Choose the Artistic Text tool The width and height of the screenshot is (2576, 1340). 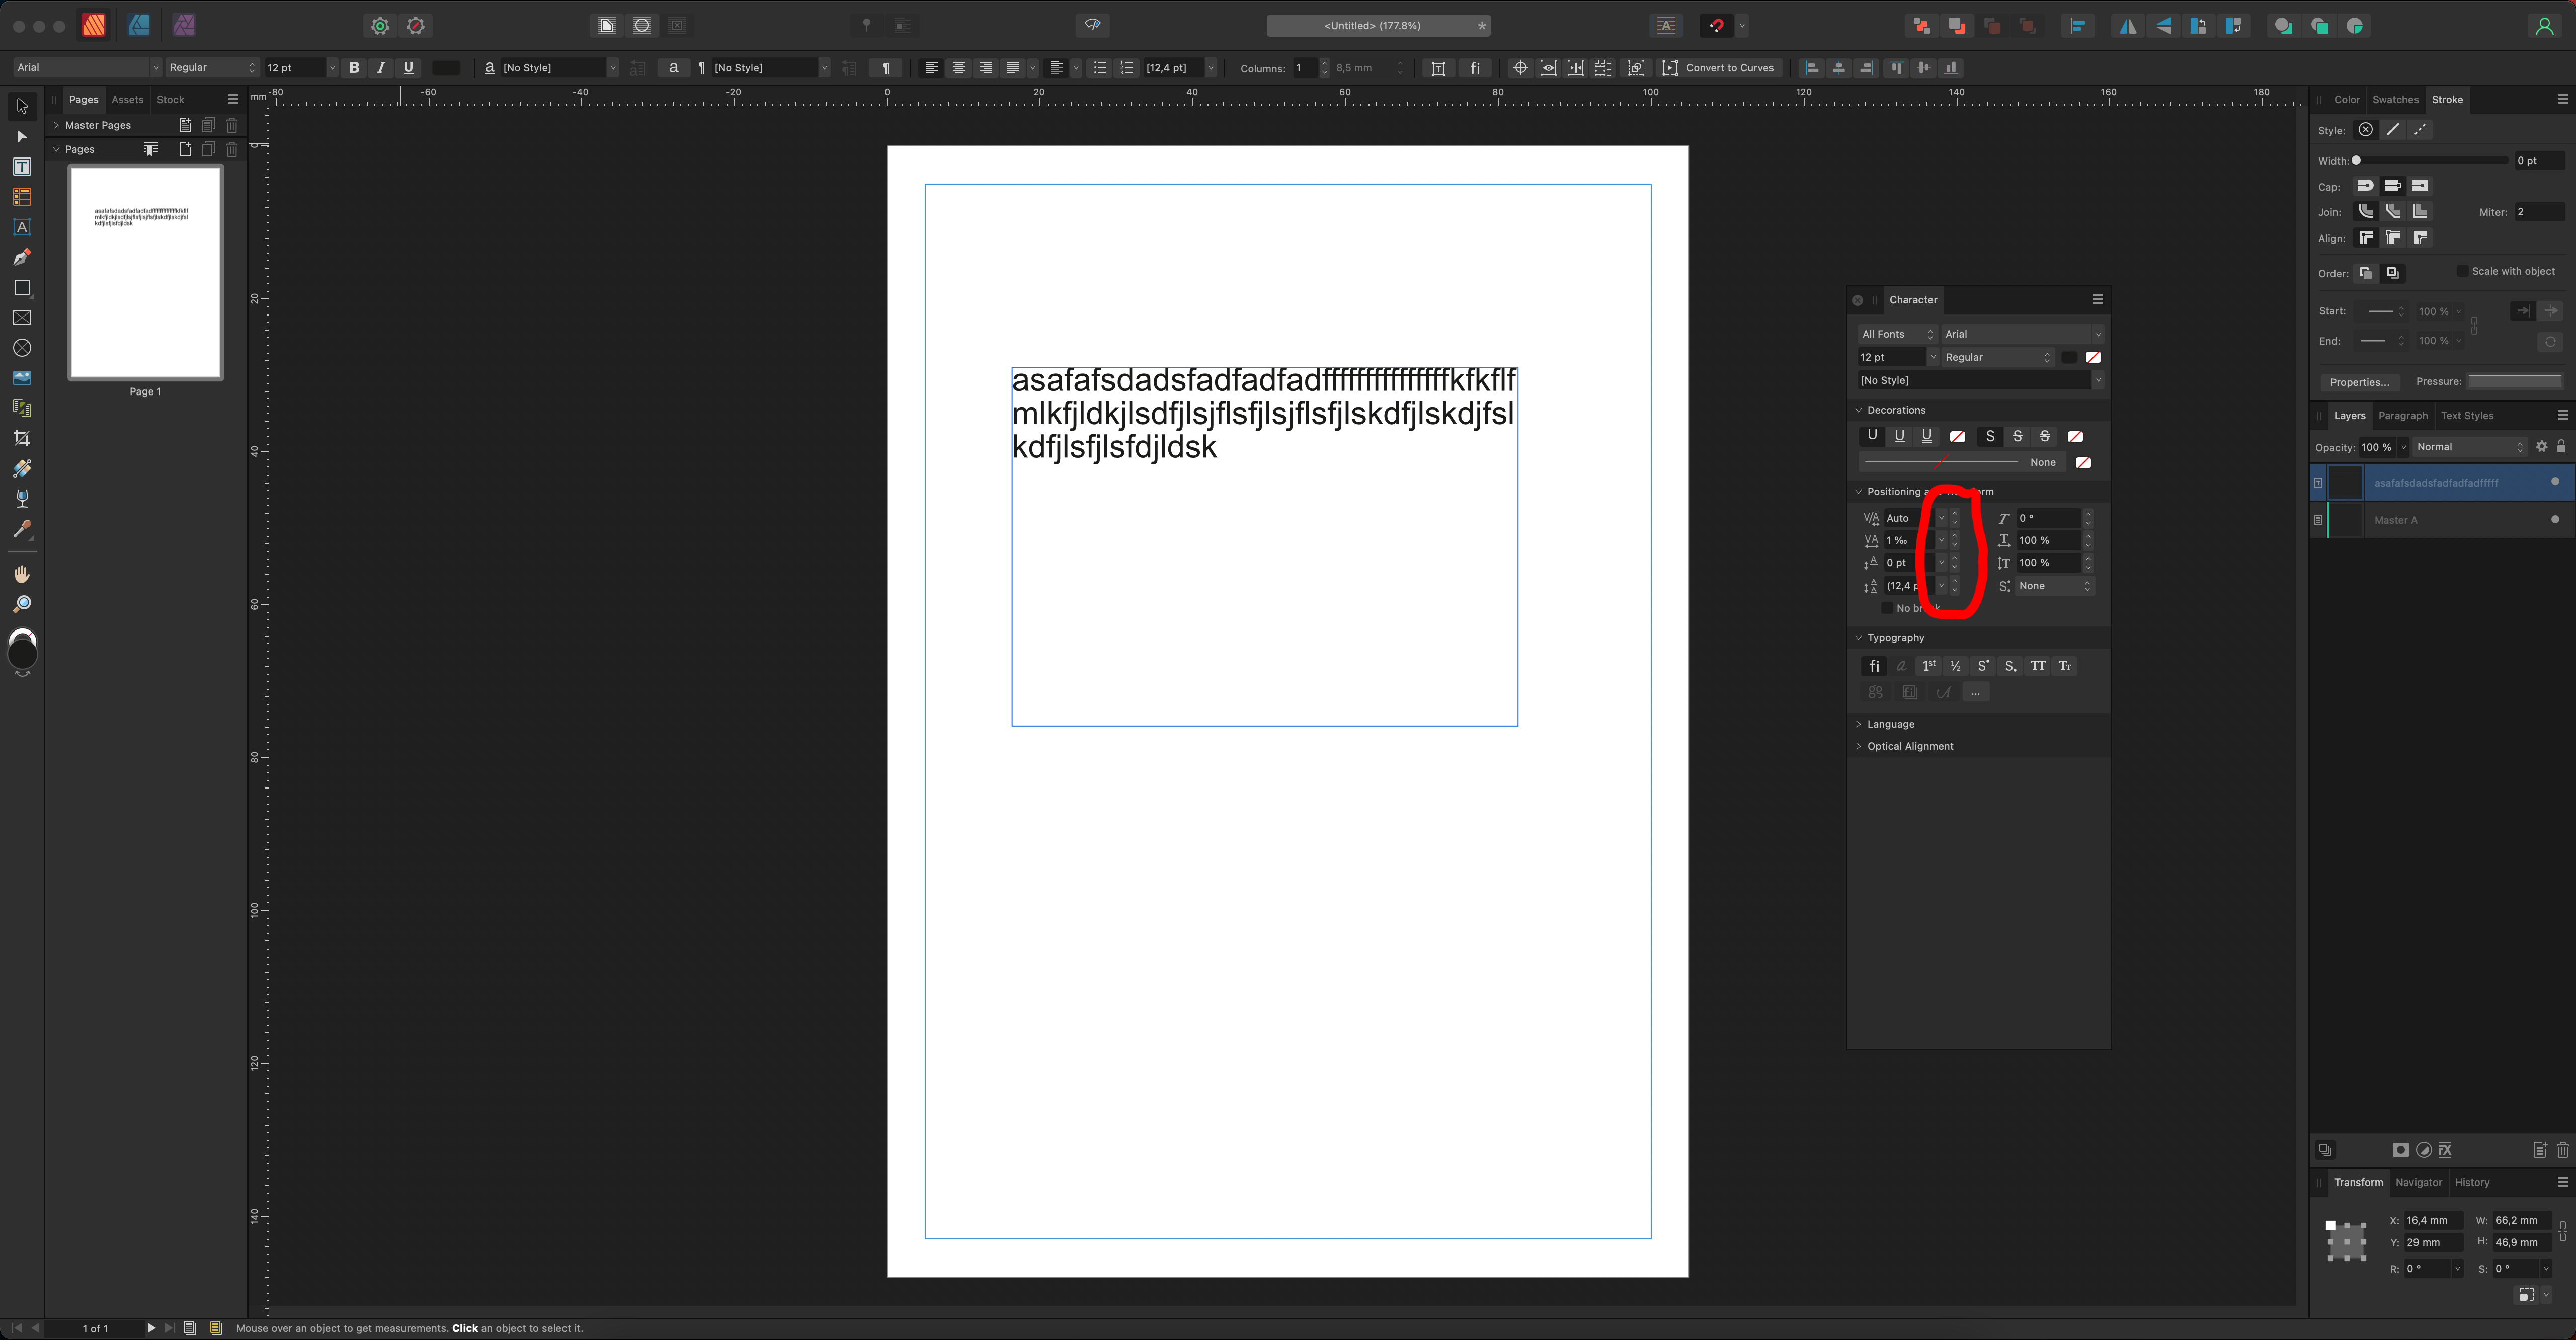point(22,227)
